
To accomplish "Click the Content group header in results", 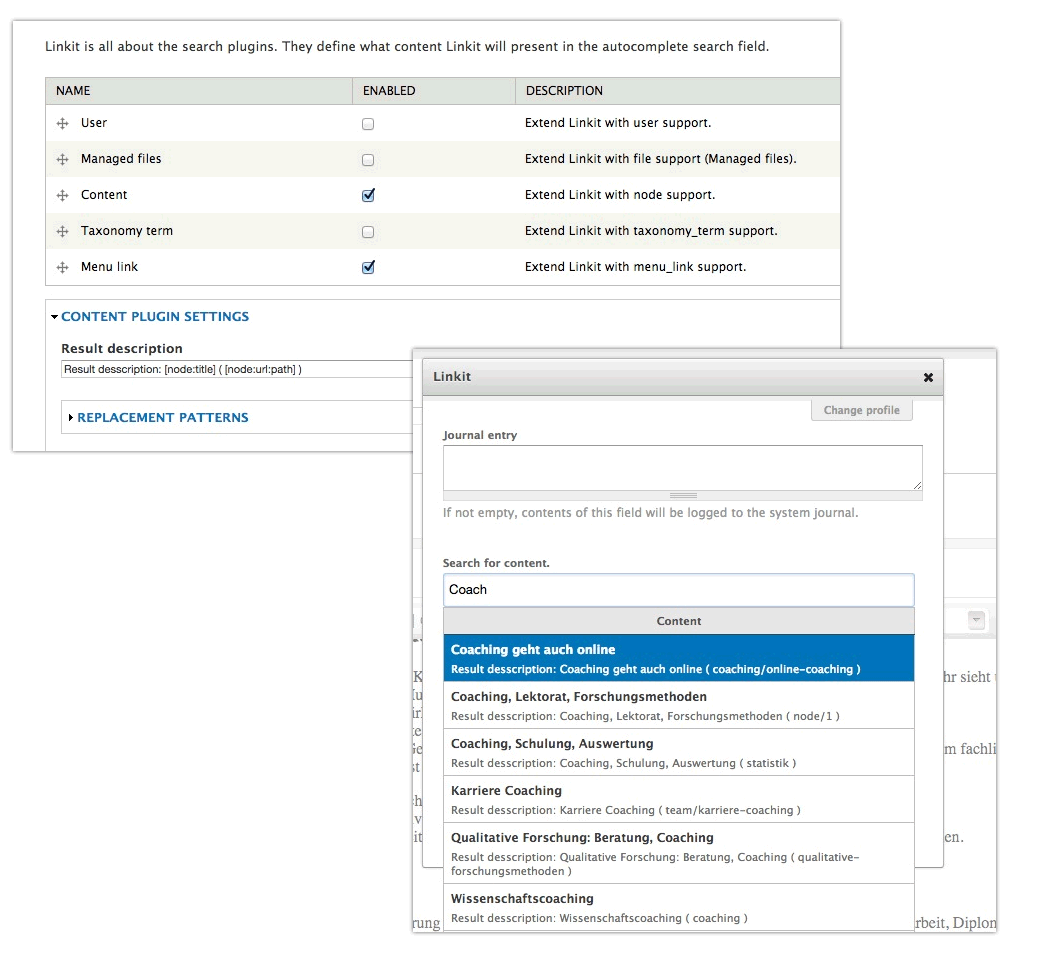I will click(x=678, y=621).
